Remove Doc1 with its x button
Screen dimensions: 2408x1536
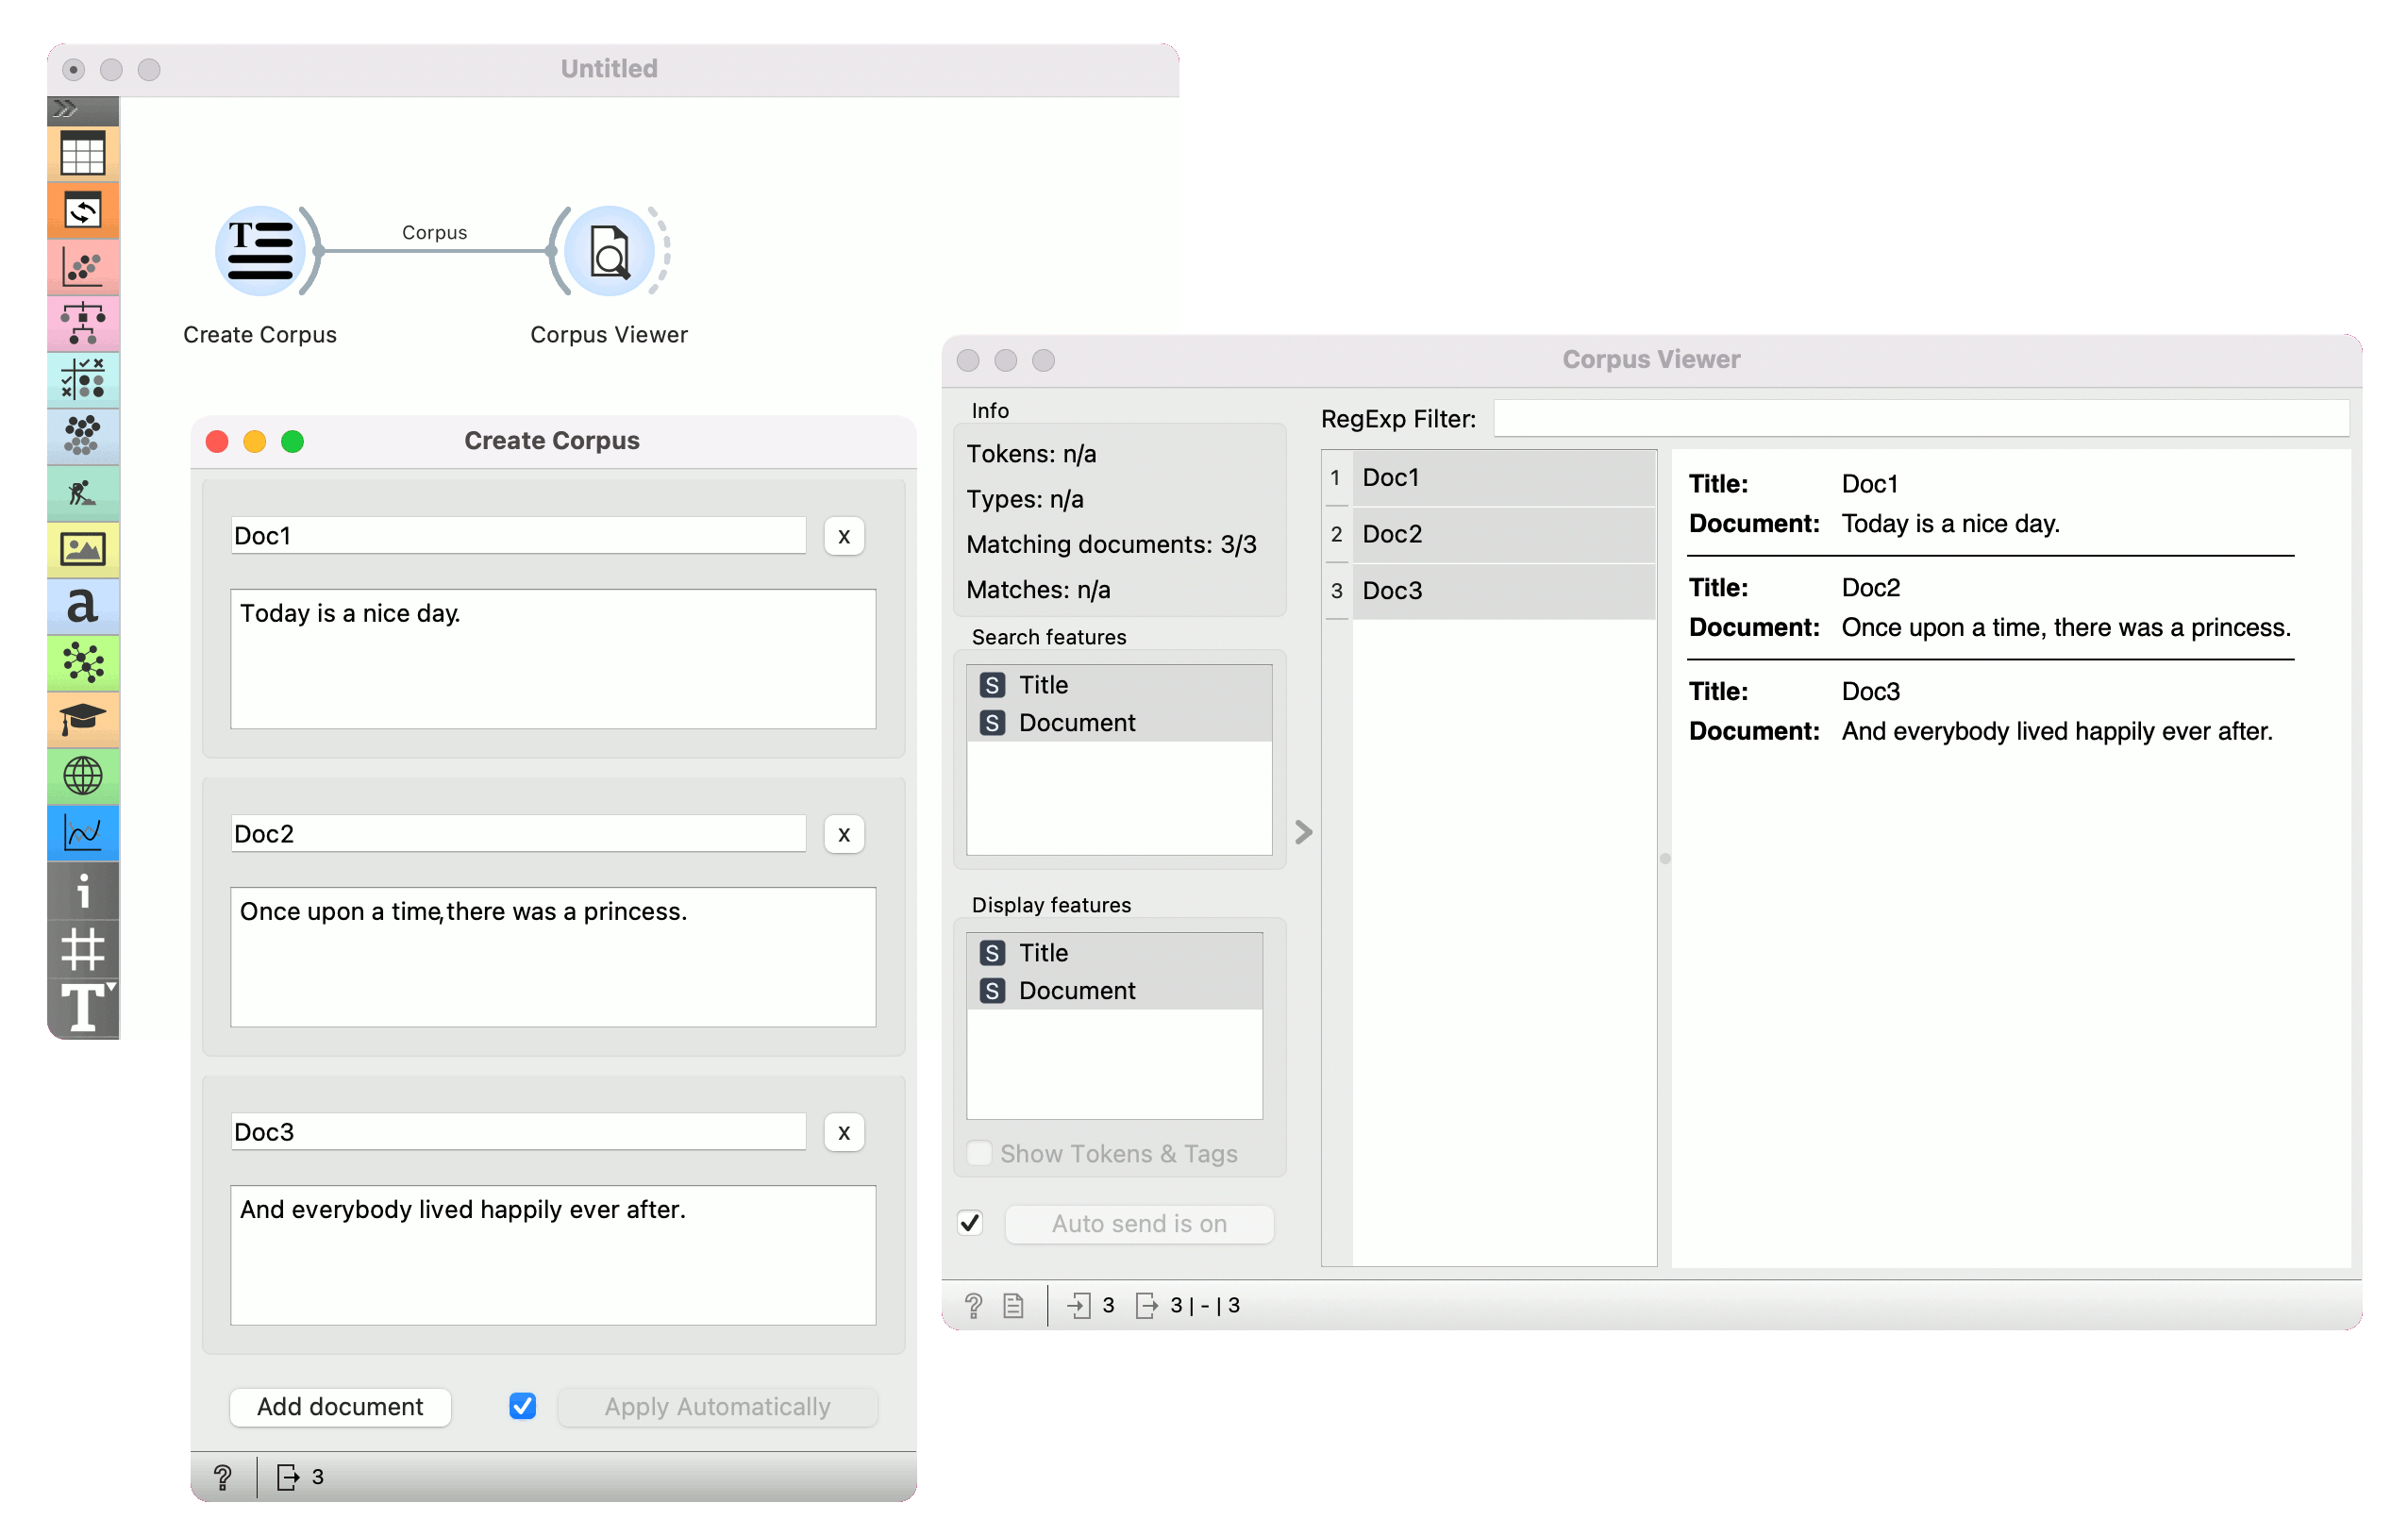click(844, 536)
